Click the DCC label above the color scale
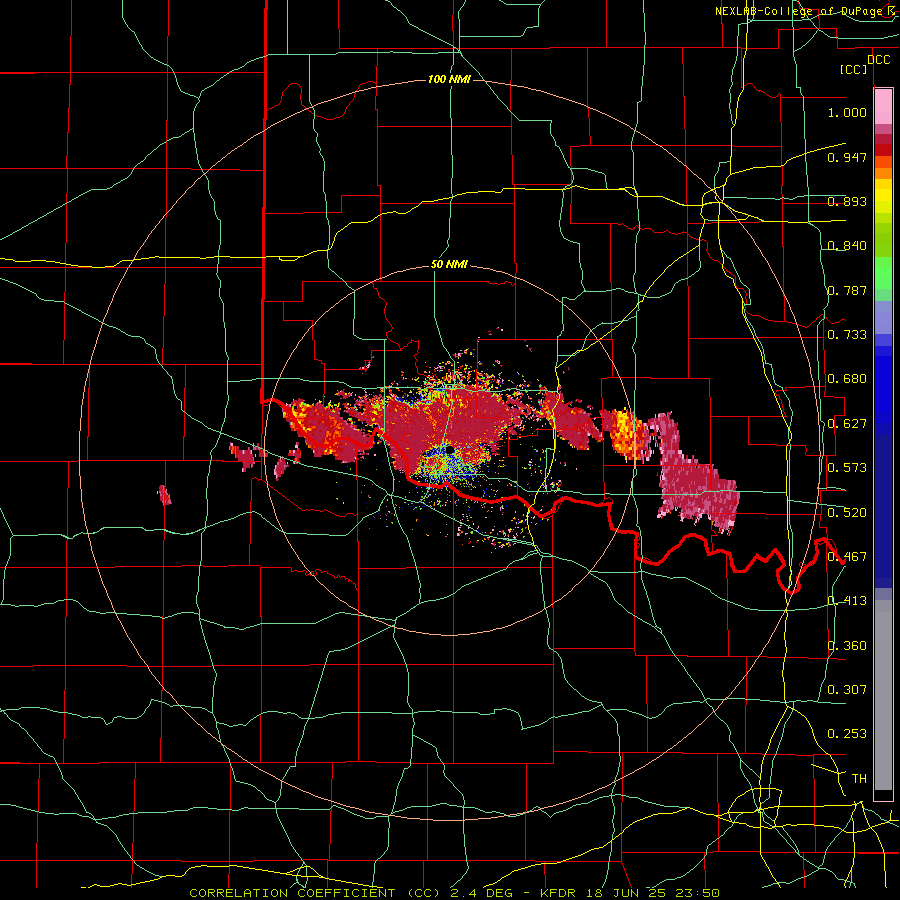Screen dimensions: 900x900 tap(878, 60)
